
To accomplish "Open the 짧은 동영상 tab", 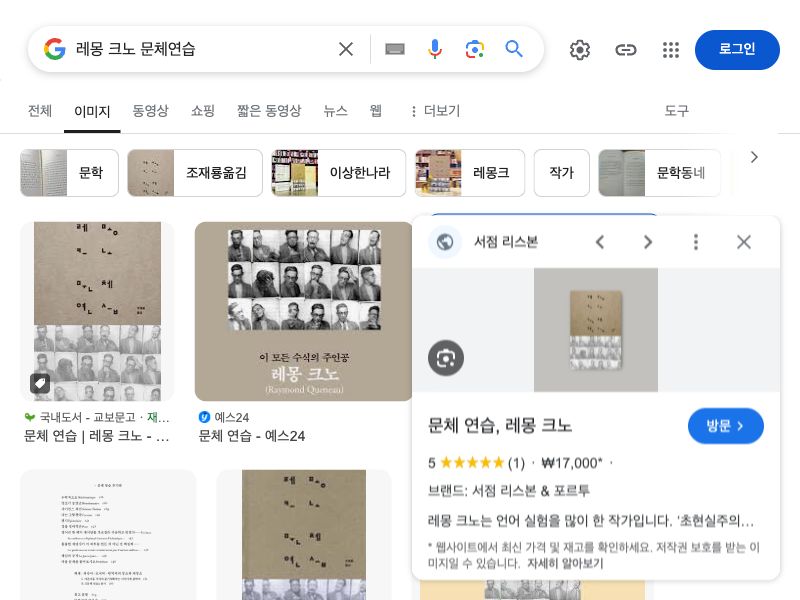I will coord(269,111).
